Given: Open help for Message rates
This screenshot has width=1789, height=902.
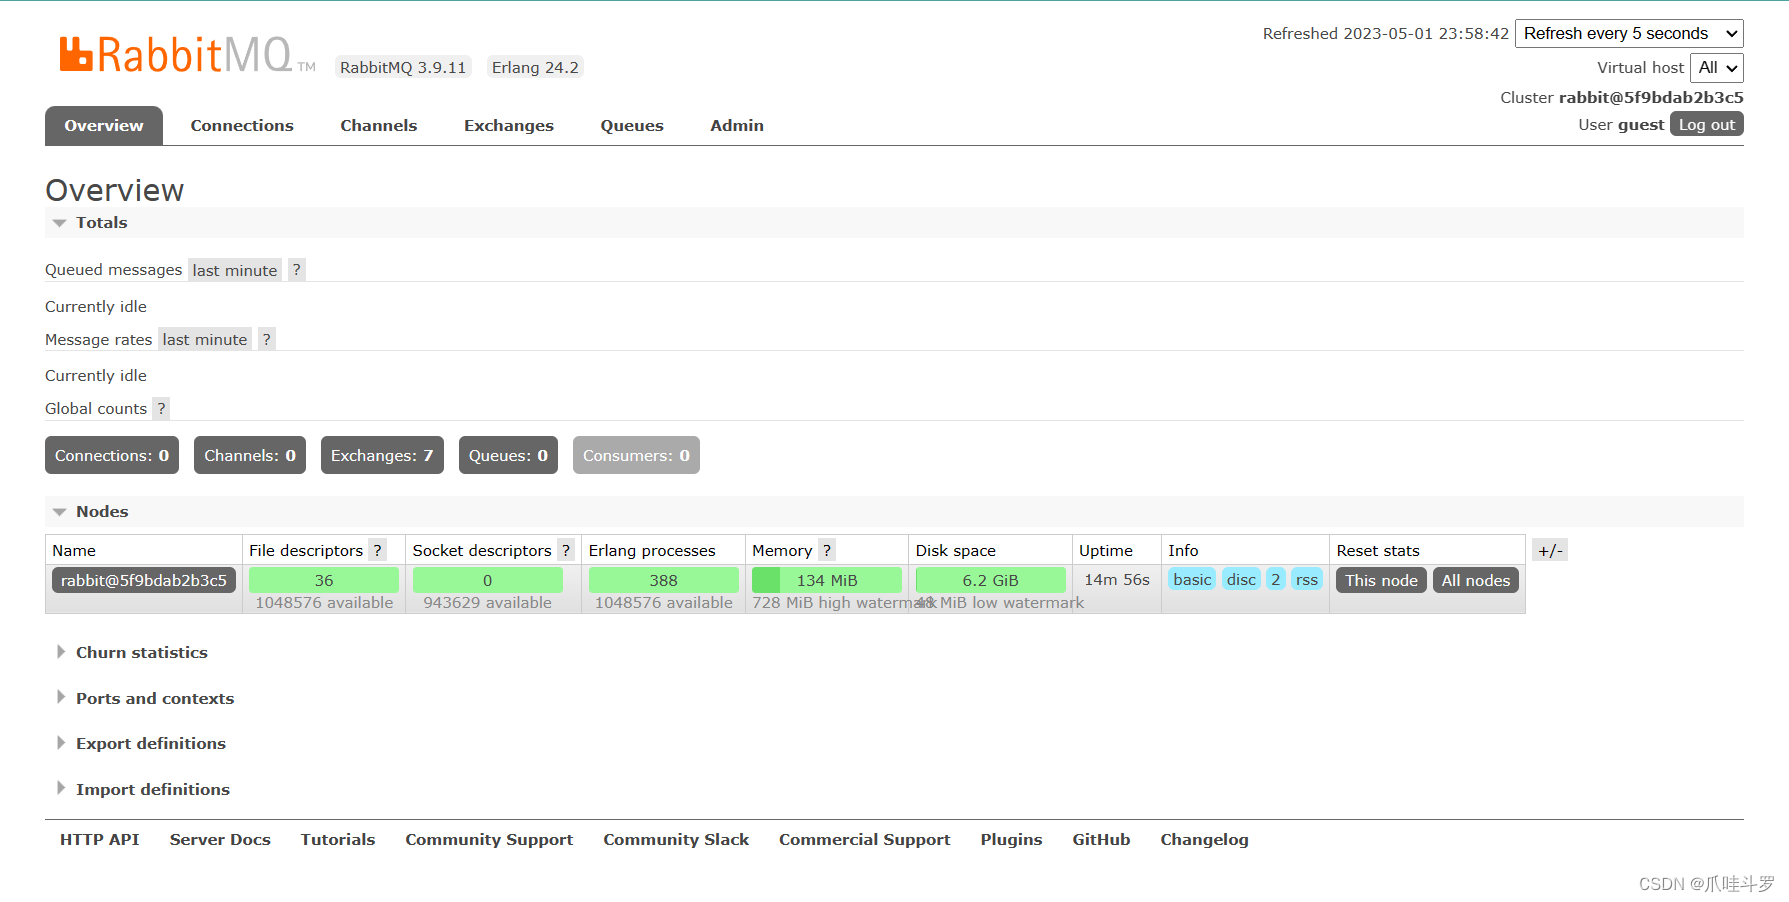Looking at the screenshot, I should click(267, 339).
